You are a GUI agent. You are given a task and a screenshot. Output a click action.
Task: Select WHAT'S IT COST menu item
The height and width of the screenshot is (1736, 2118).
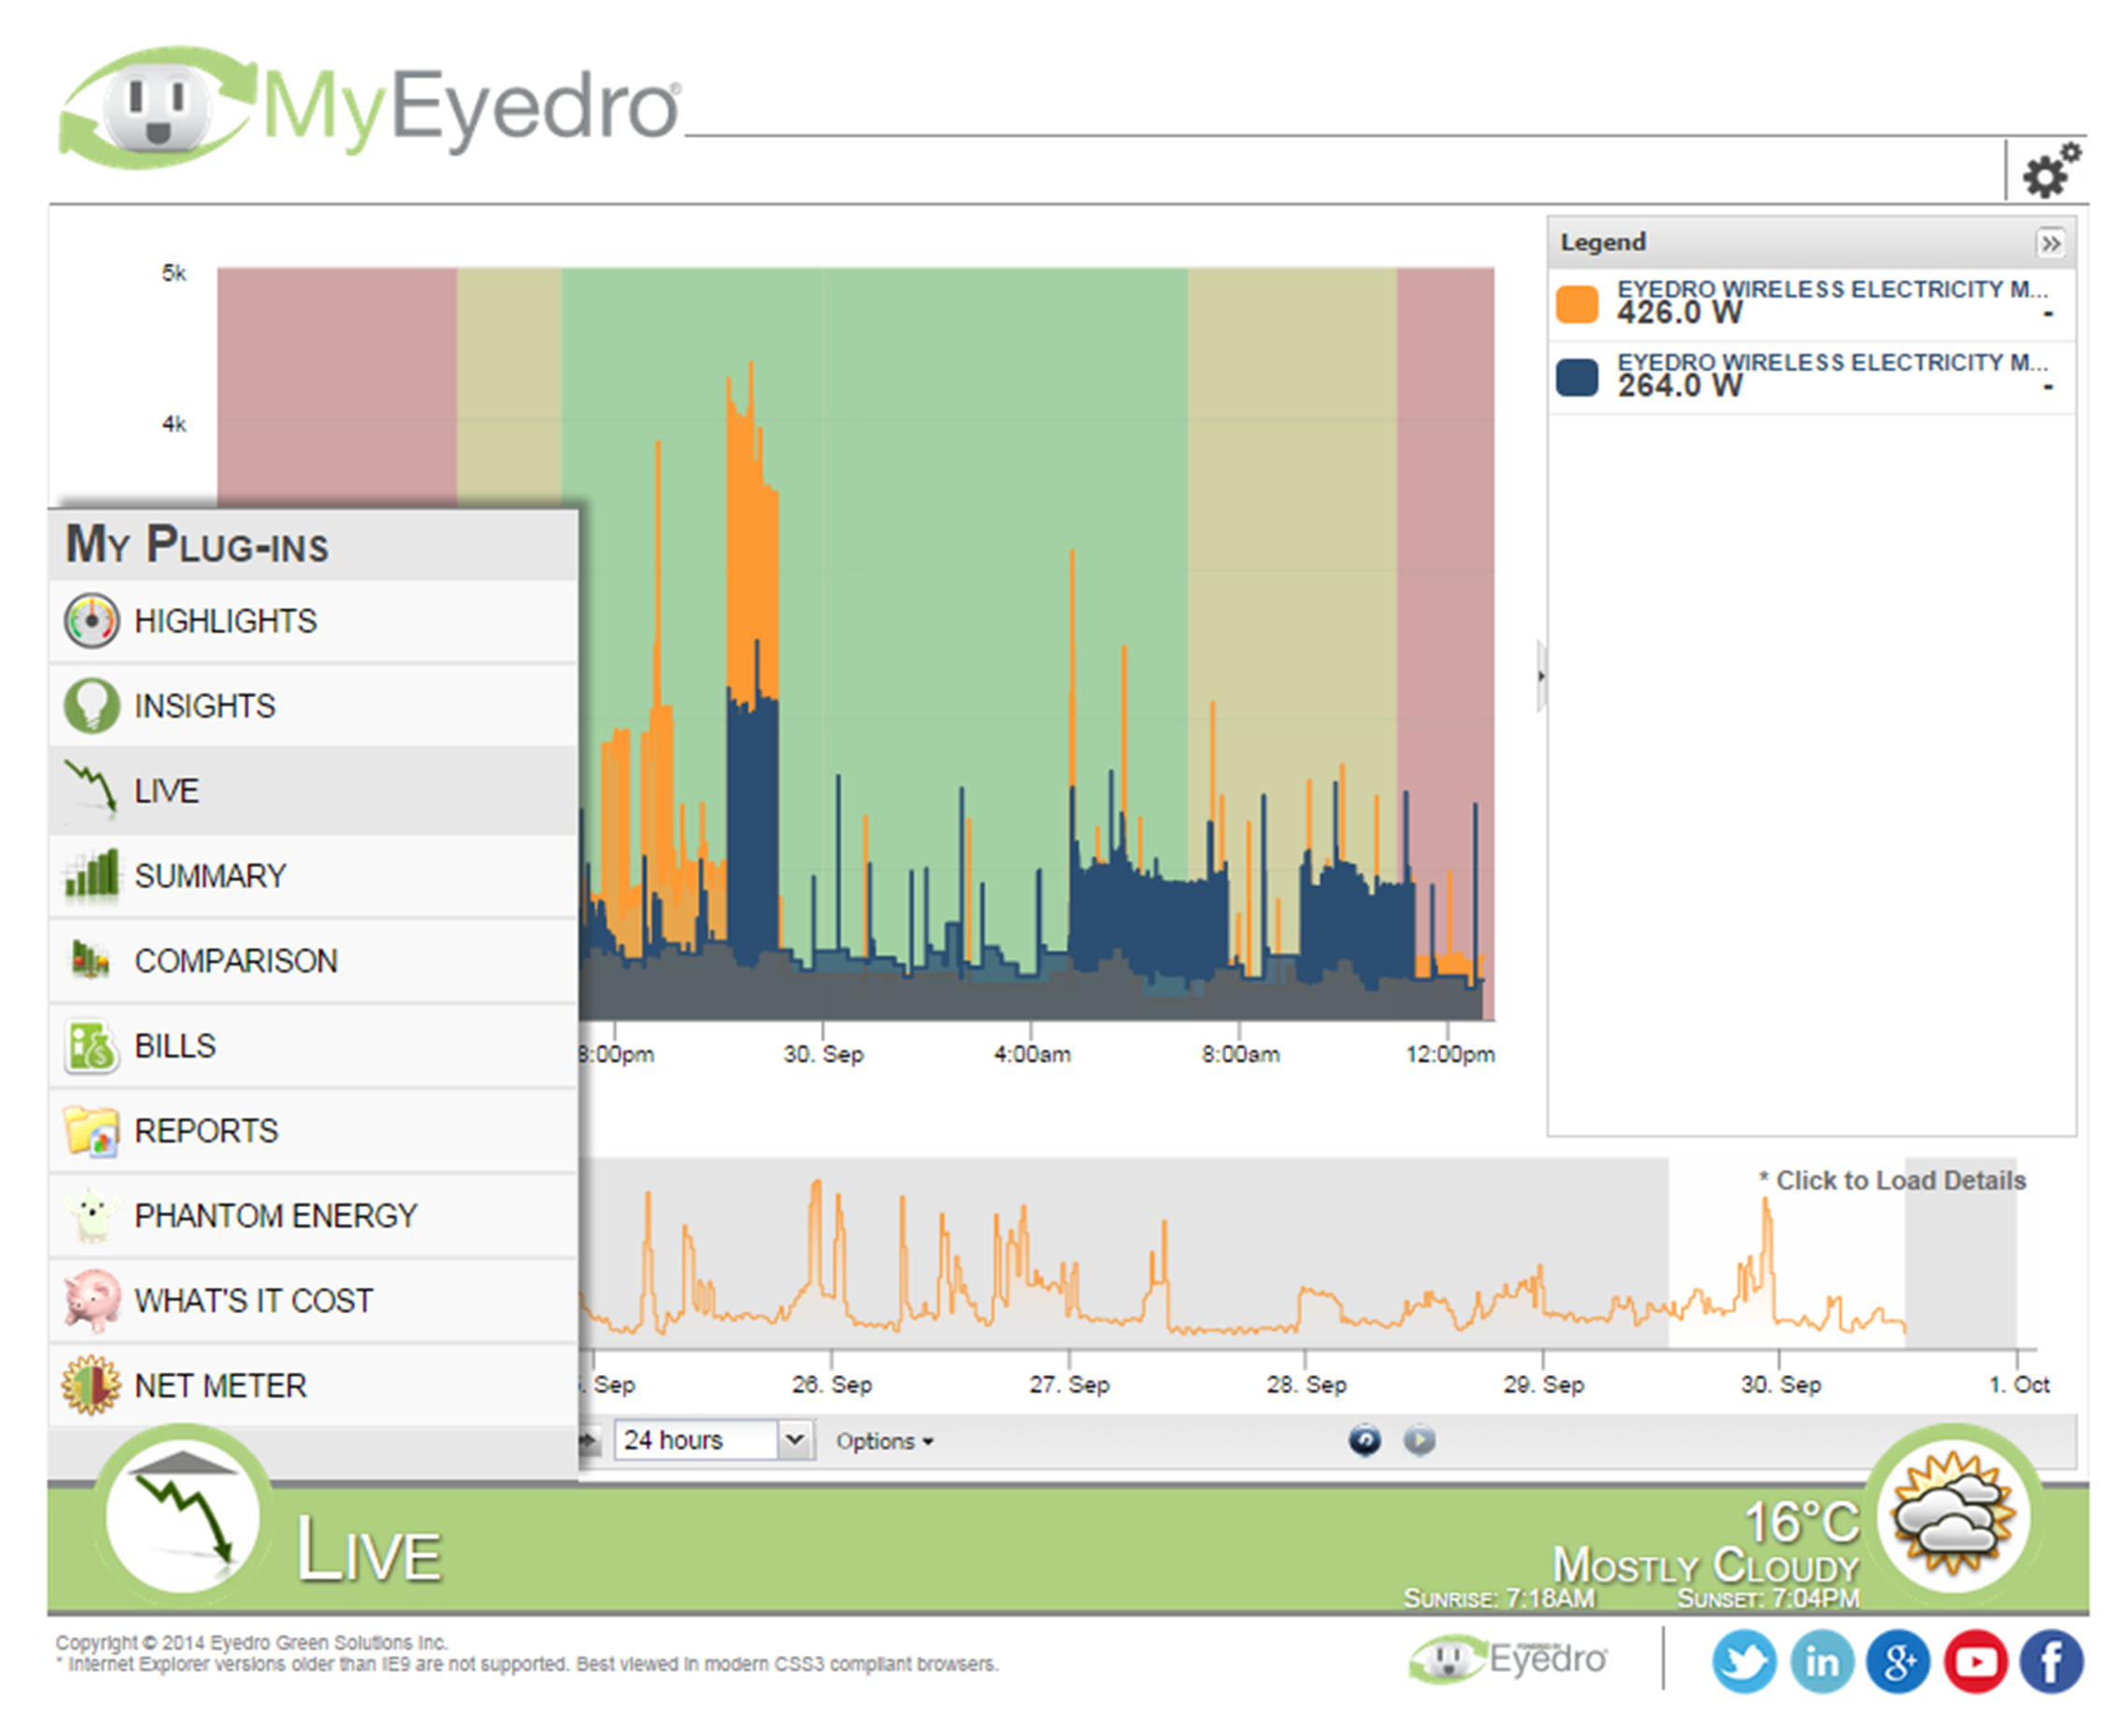click(x=313, y=1301)
